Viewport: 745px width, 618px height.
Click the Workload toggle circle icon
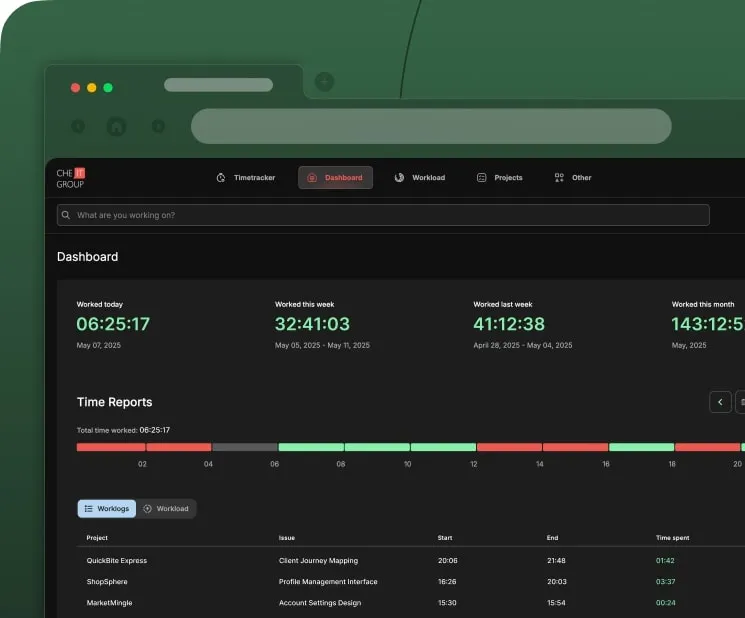point(147,509)
